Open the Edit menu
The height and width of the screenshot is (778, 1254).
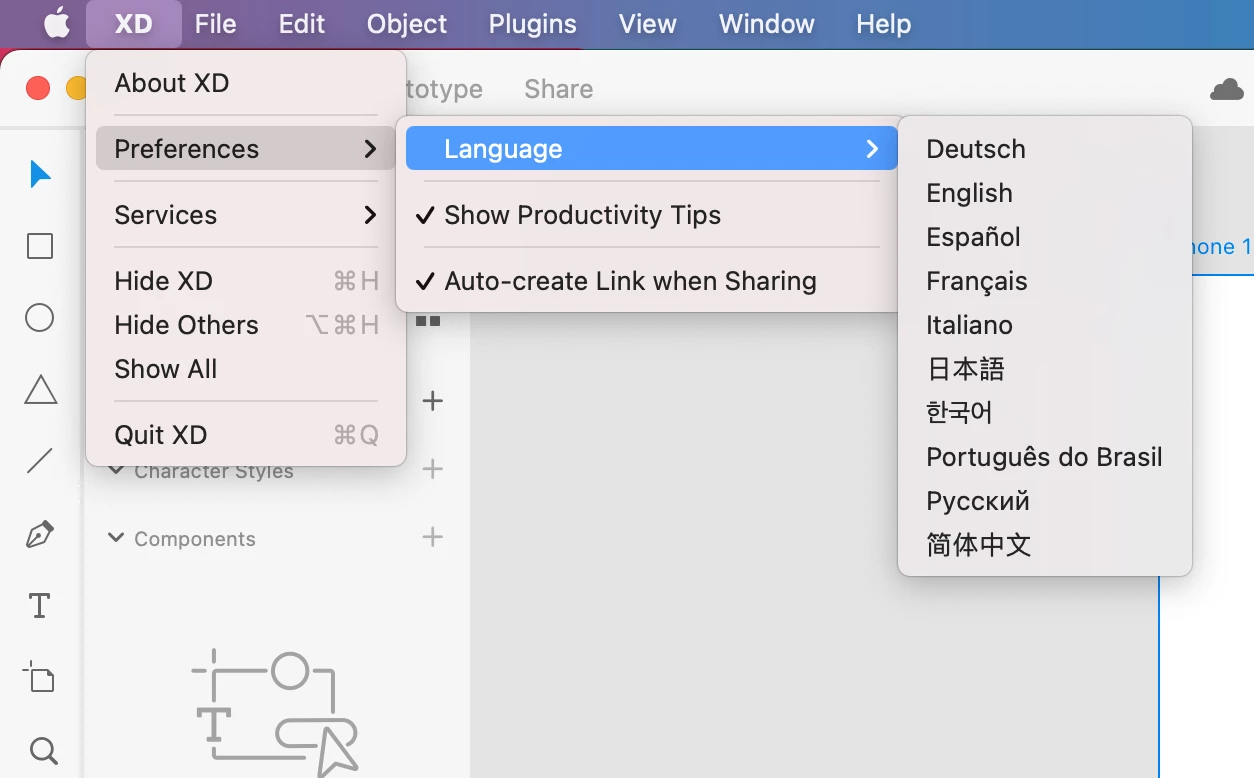(x=302, y=23)
